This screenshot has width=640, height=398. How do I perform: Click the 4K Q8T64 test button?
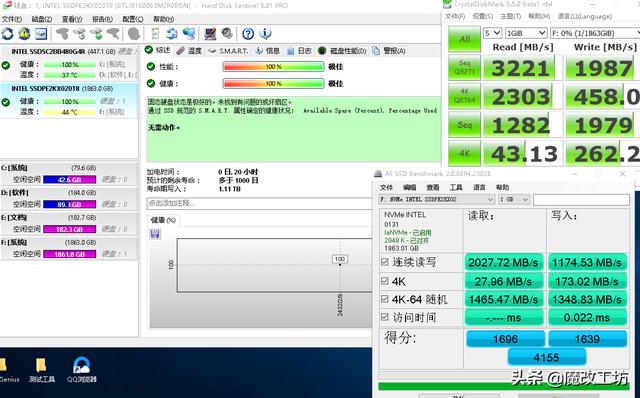pos(464,96)
